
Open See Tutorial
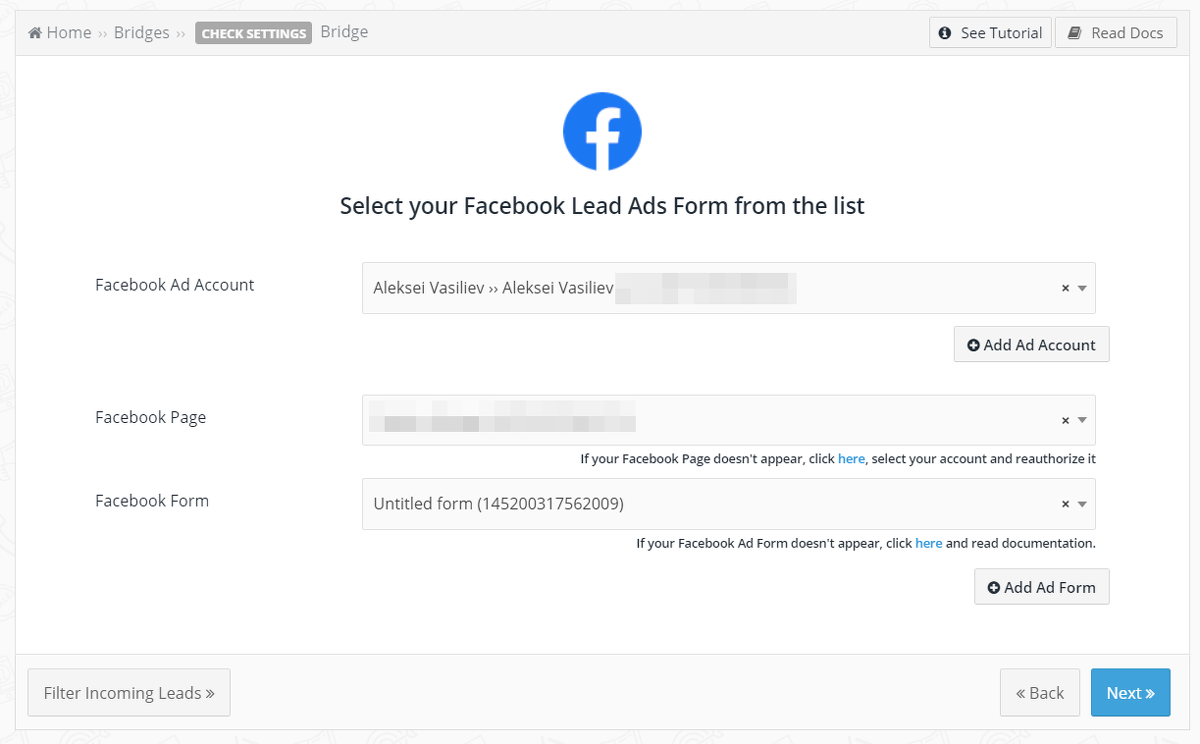click(x=990, y=33)
